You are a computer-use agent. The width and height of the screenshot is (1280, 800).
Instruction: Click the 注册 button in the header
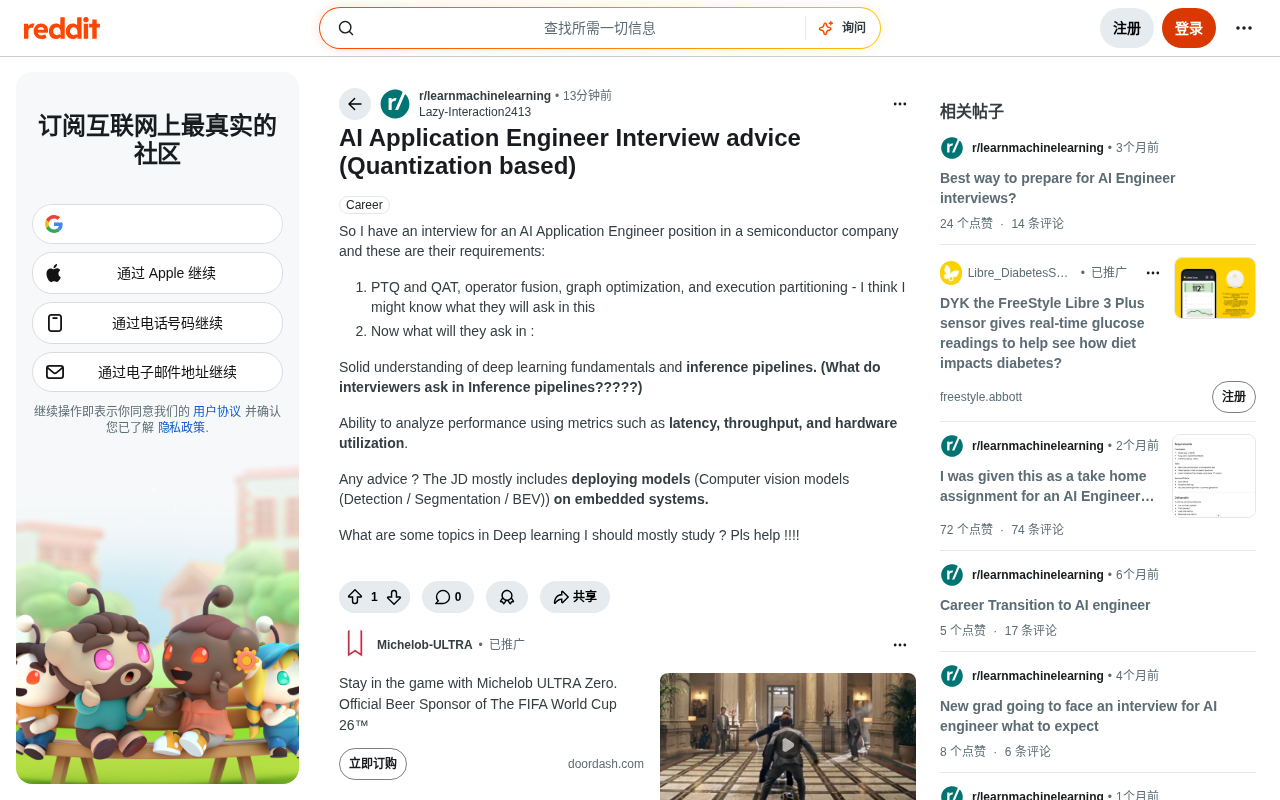pyautogui.click(x=1127, y=28)
